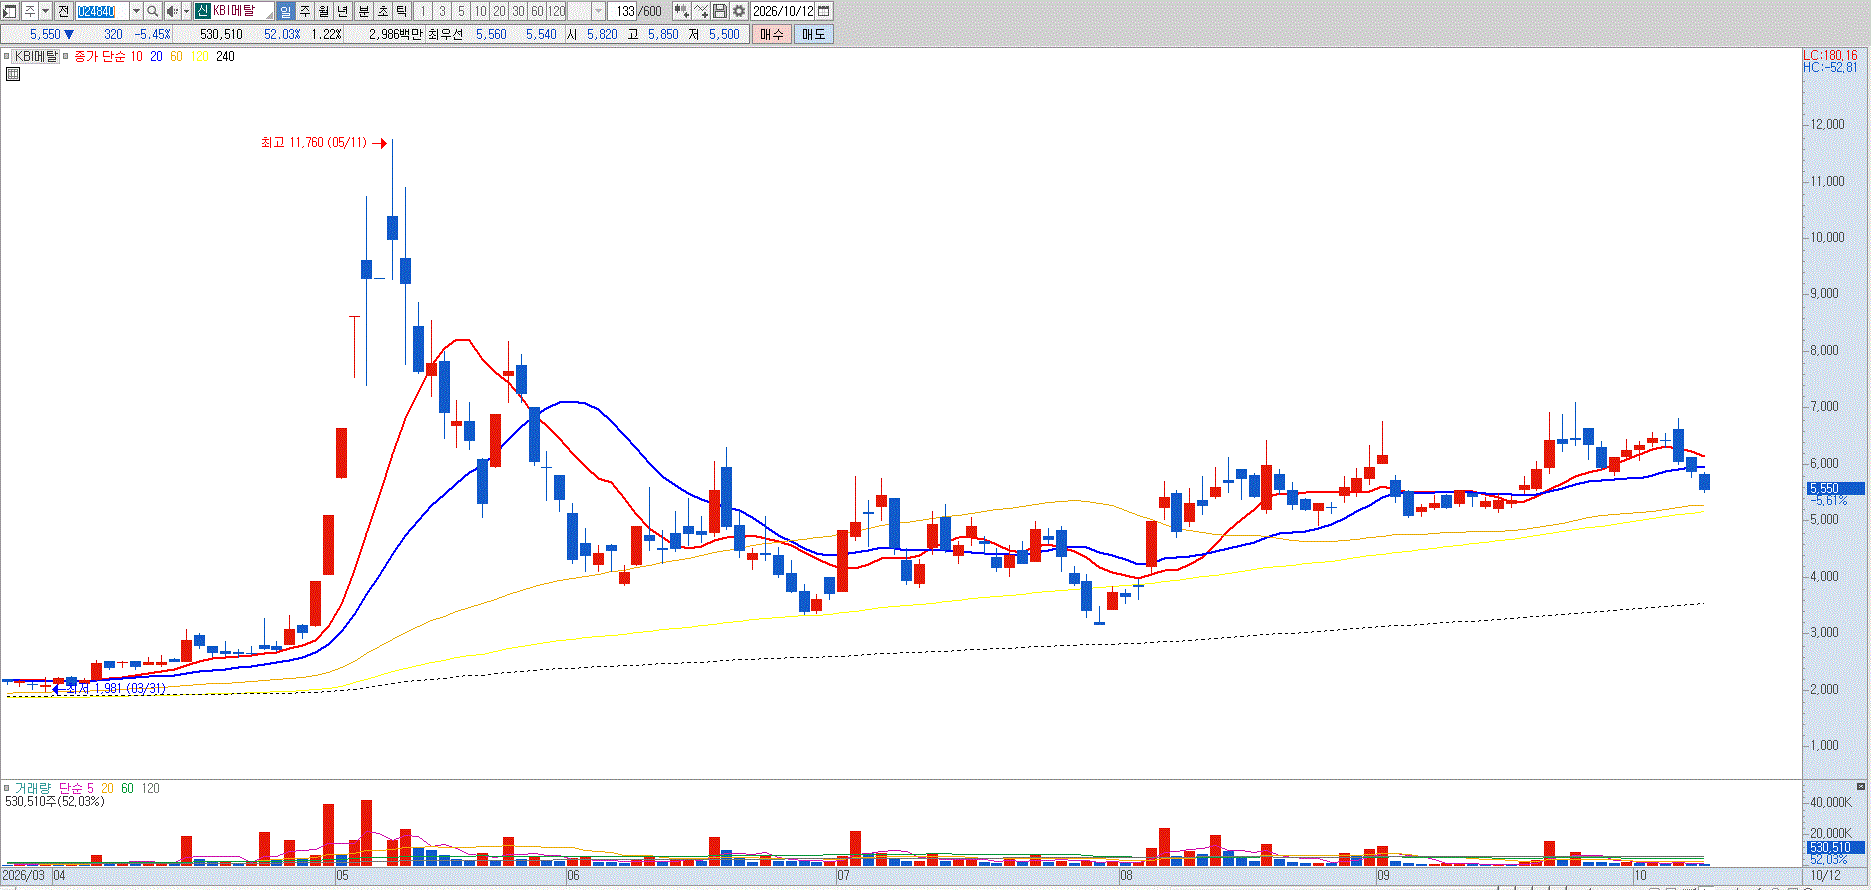Open the interval dropdown after 120 button
The width and height of the screenshot is (1871, 890).
(598, 11)
